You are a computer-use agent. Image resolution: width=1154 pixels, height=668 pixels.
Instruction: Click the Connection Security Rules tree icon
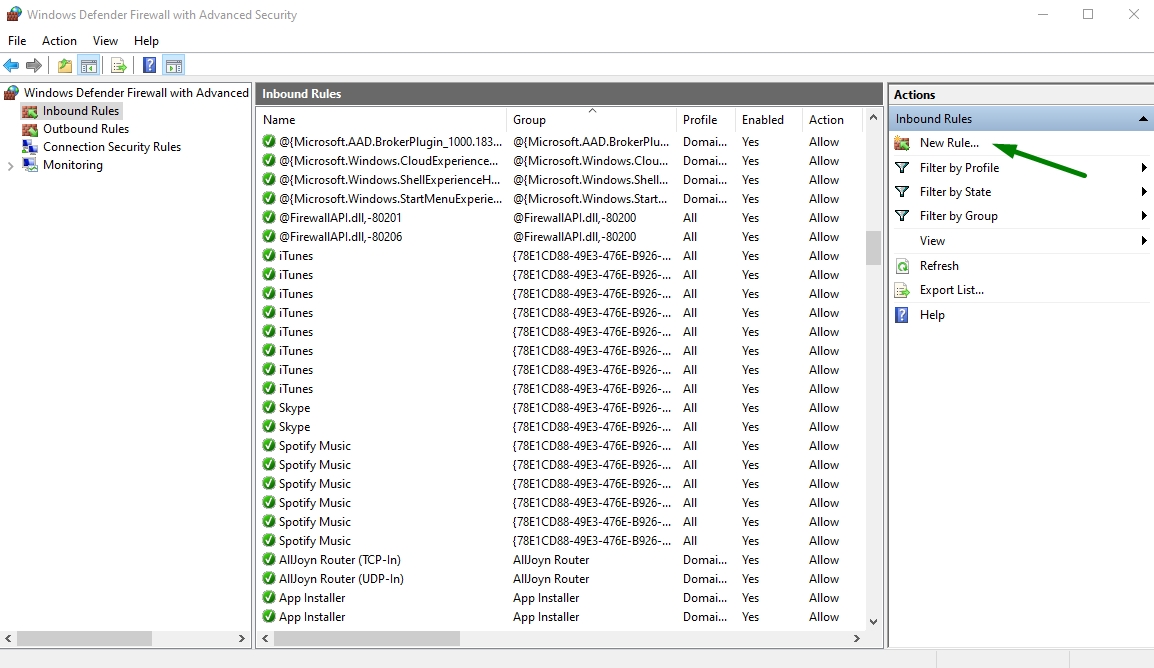29,147
